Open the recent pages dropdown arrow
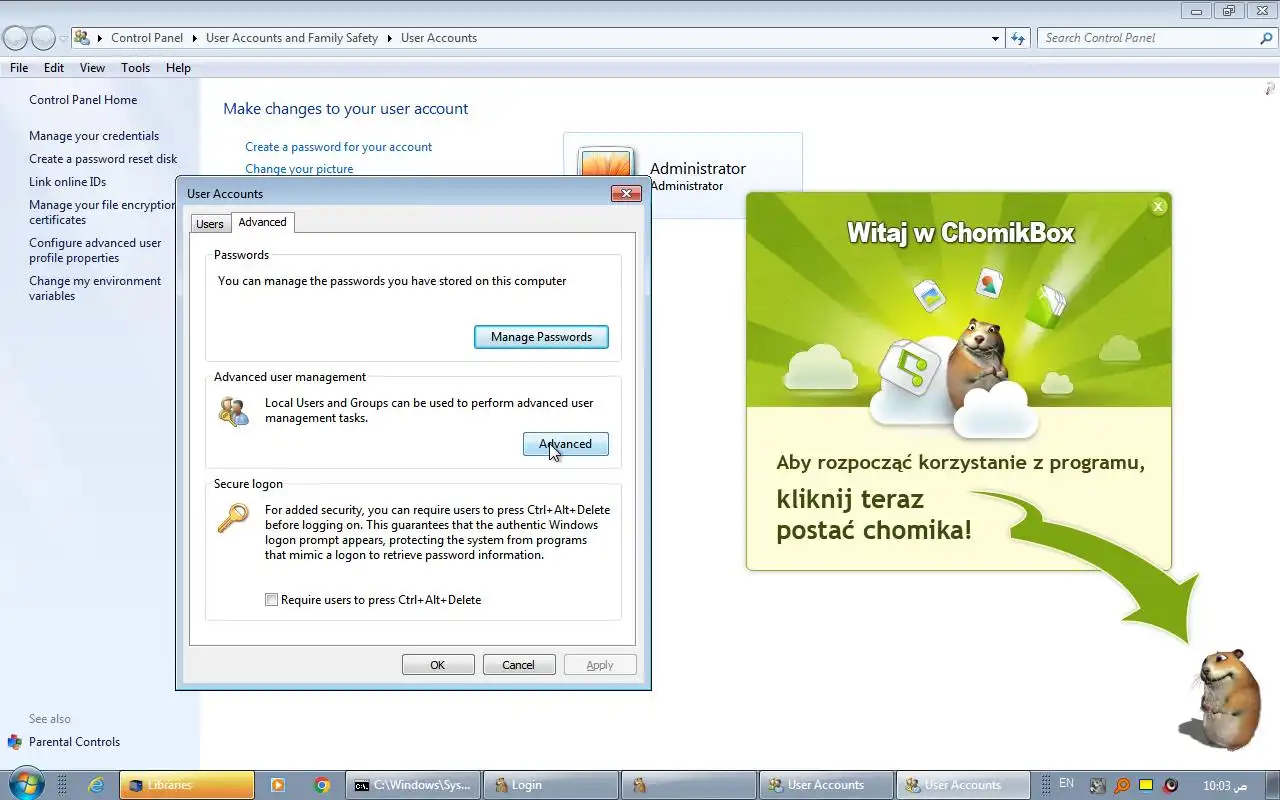This screenshot has width=1280, height=800. coord(64,39)
